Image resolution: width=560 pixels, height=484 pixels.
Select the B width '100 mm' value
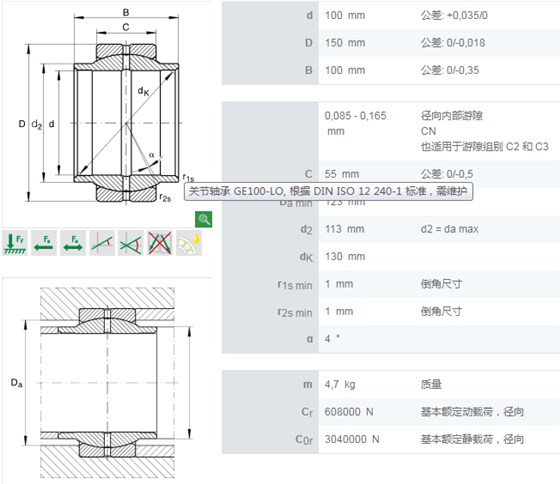pyautogui.click(x=345, y=70)
